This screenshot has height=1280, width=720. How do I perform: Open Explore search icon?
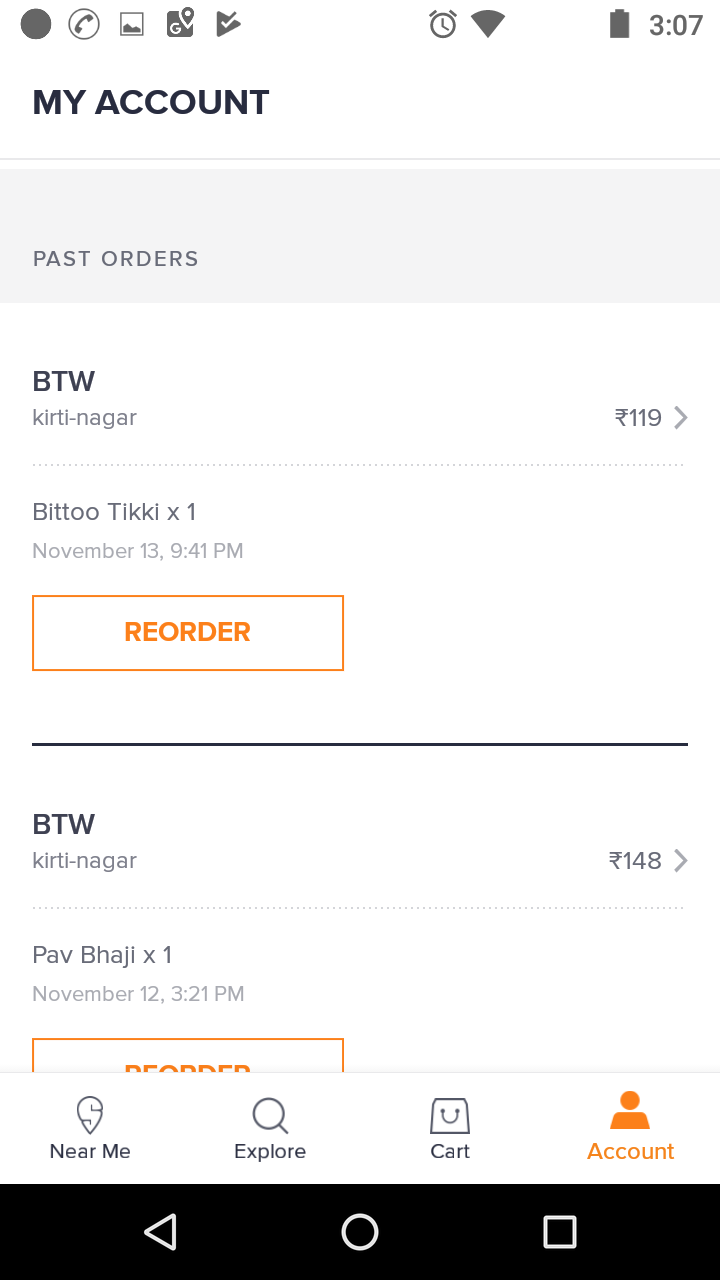coord(270,1115)
